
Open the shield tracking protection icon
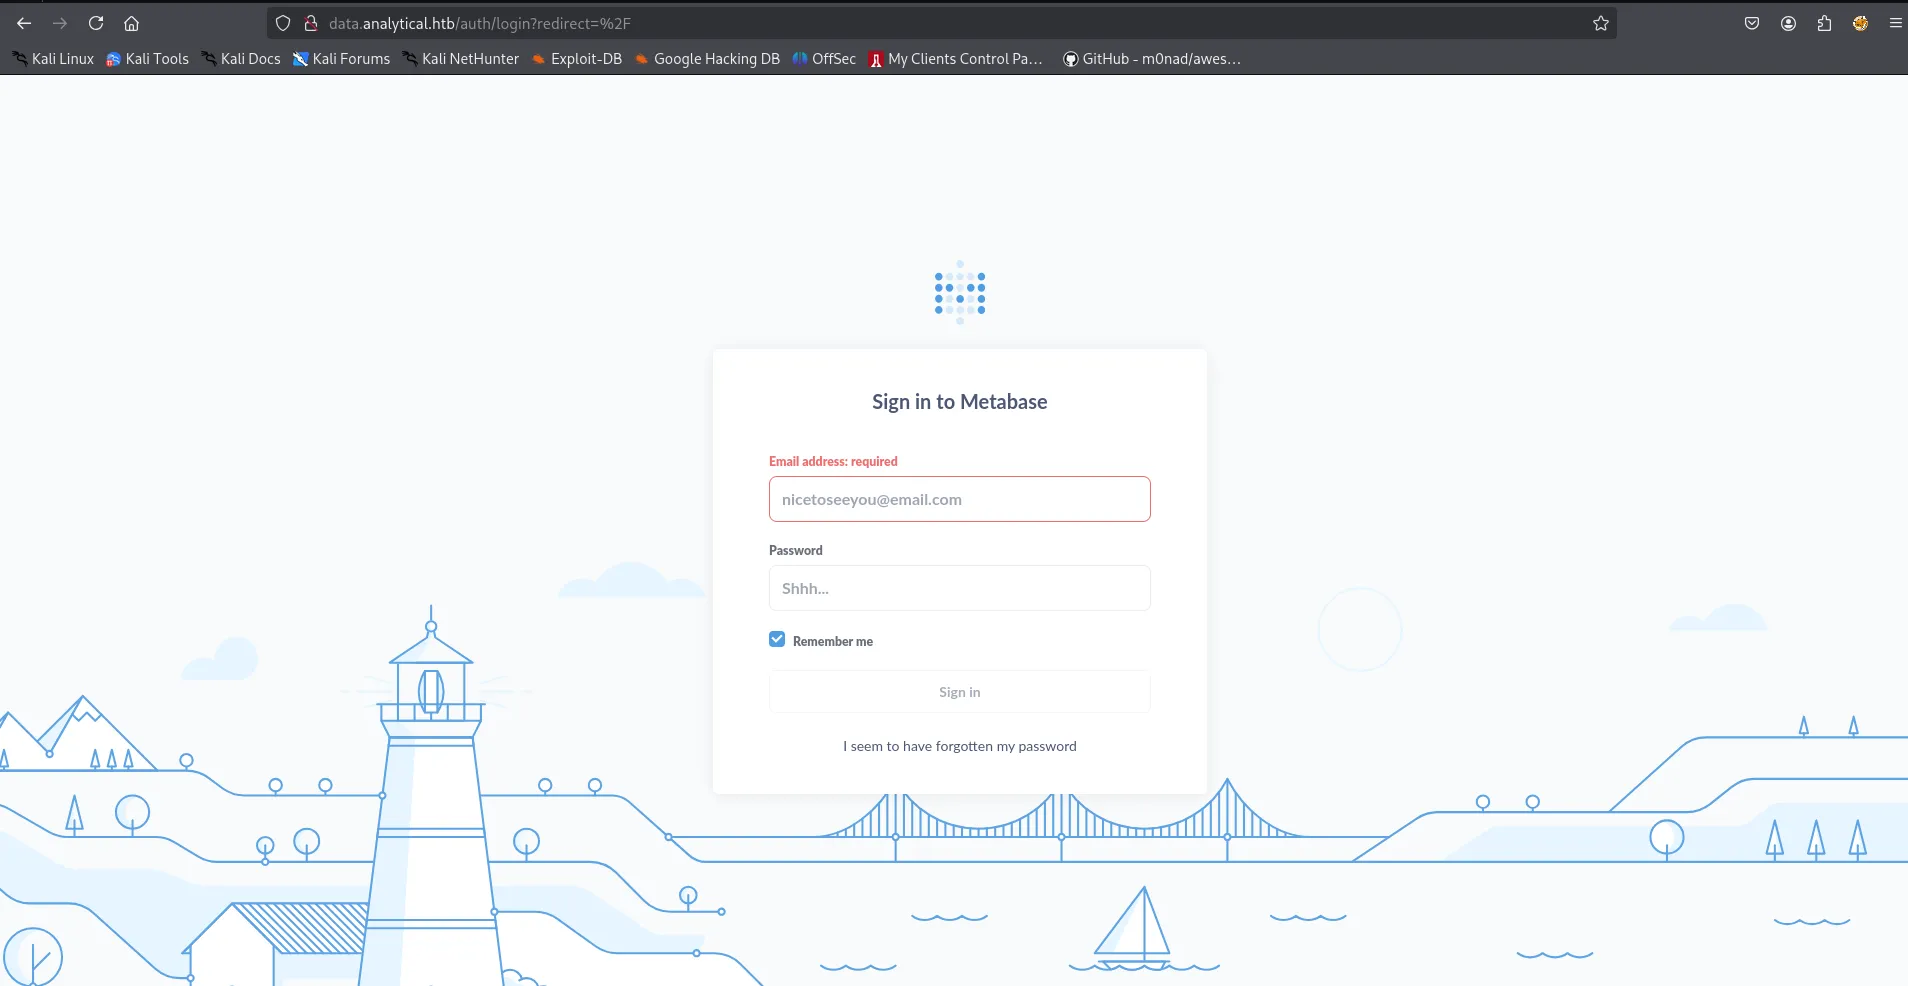point(283,23)
